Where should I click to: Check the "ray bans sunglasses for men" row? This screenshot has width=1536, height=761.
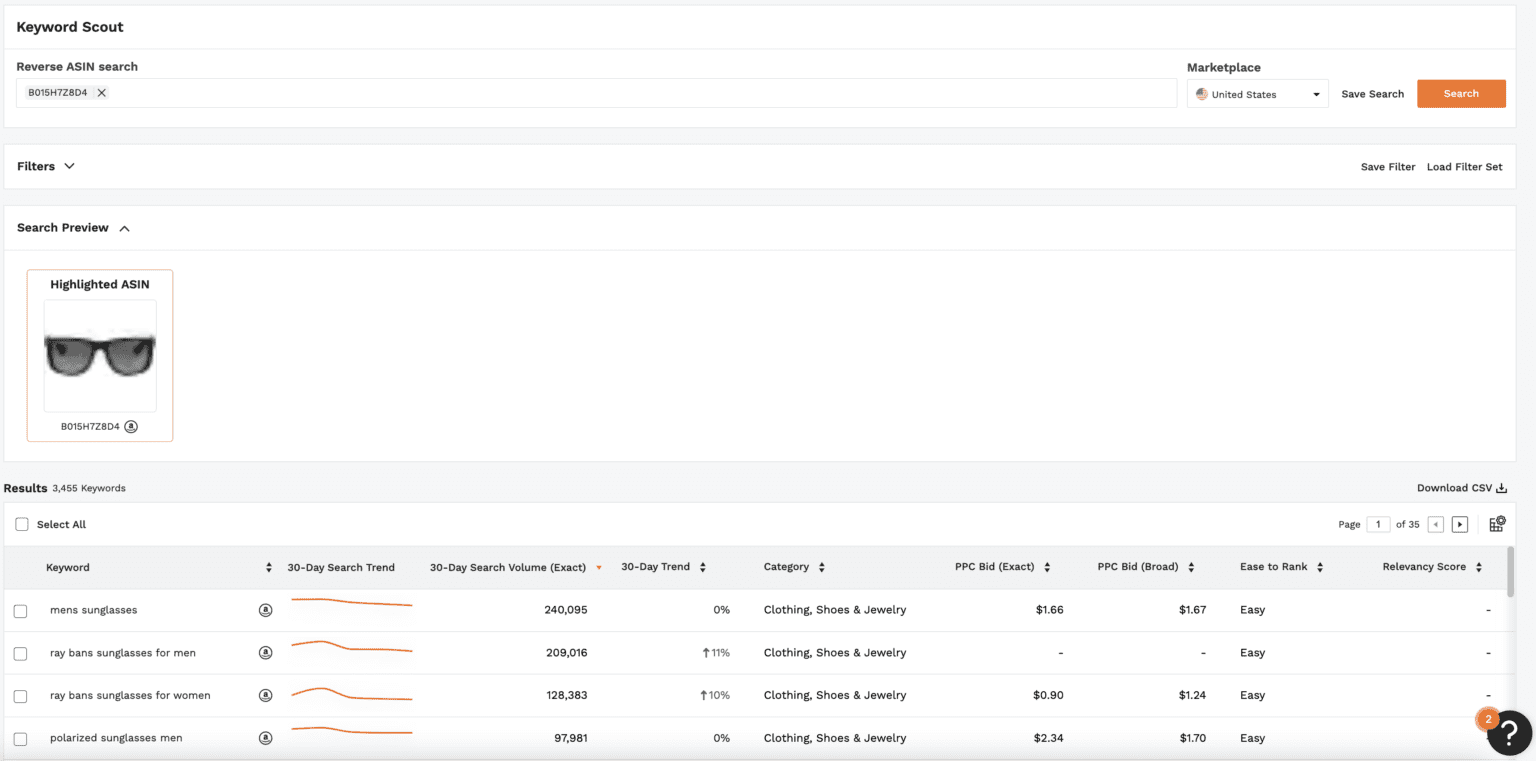[21, 652]
